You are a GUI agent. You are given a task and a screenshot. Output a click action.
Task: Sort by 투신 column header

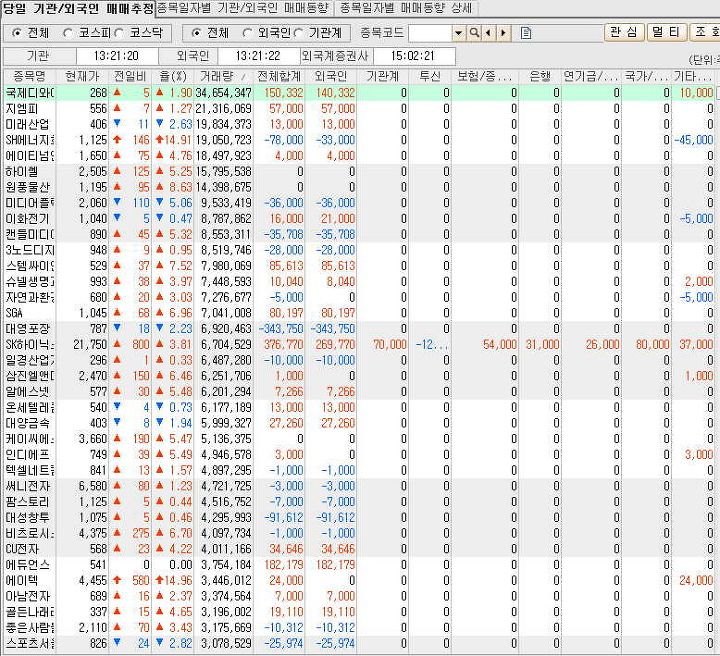click(x=430, y=76)
